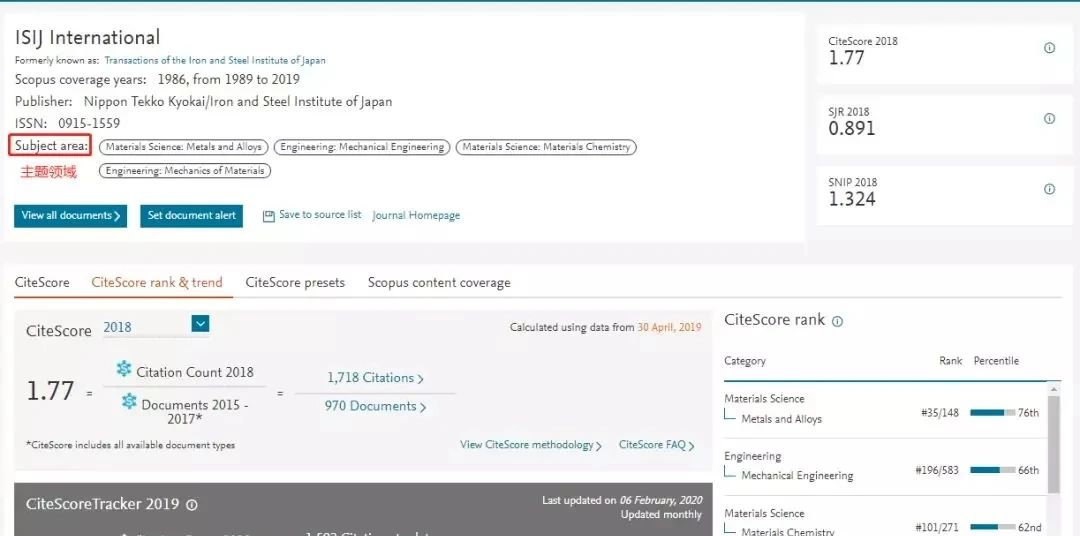Click Materials Science: Materials Chemistry tag
Viewport: 1080px width, 536px height.
546,147
